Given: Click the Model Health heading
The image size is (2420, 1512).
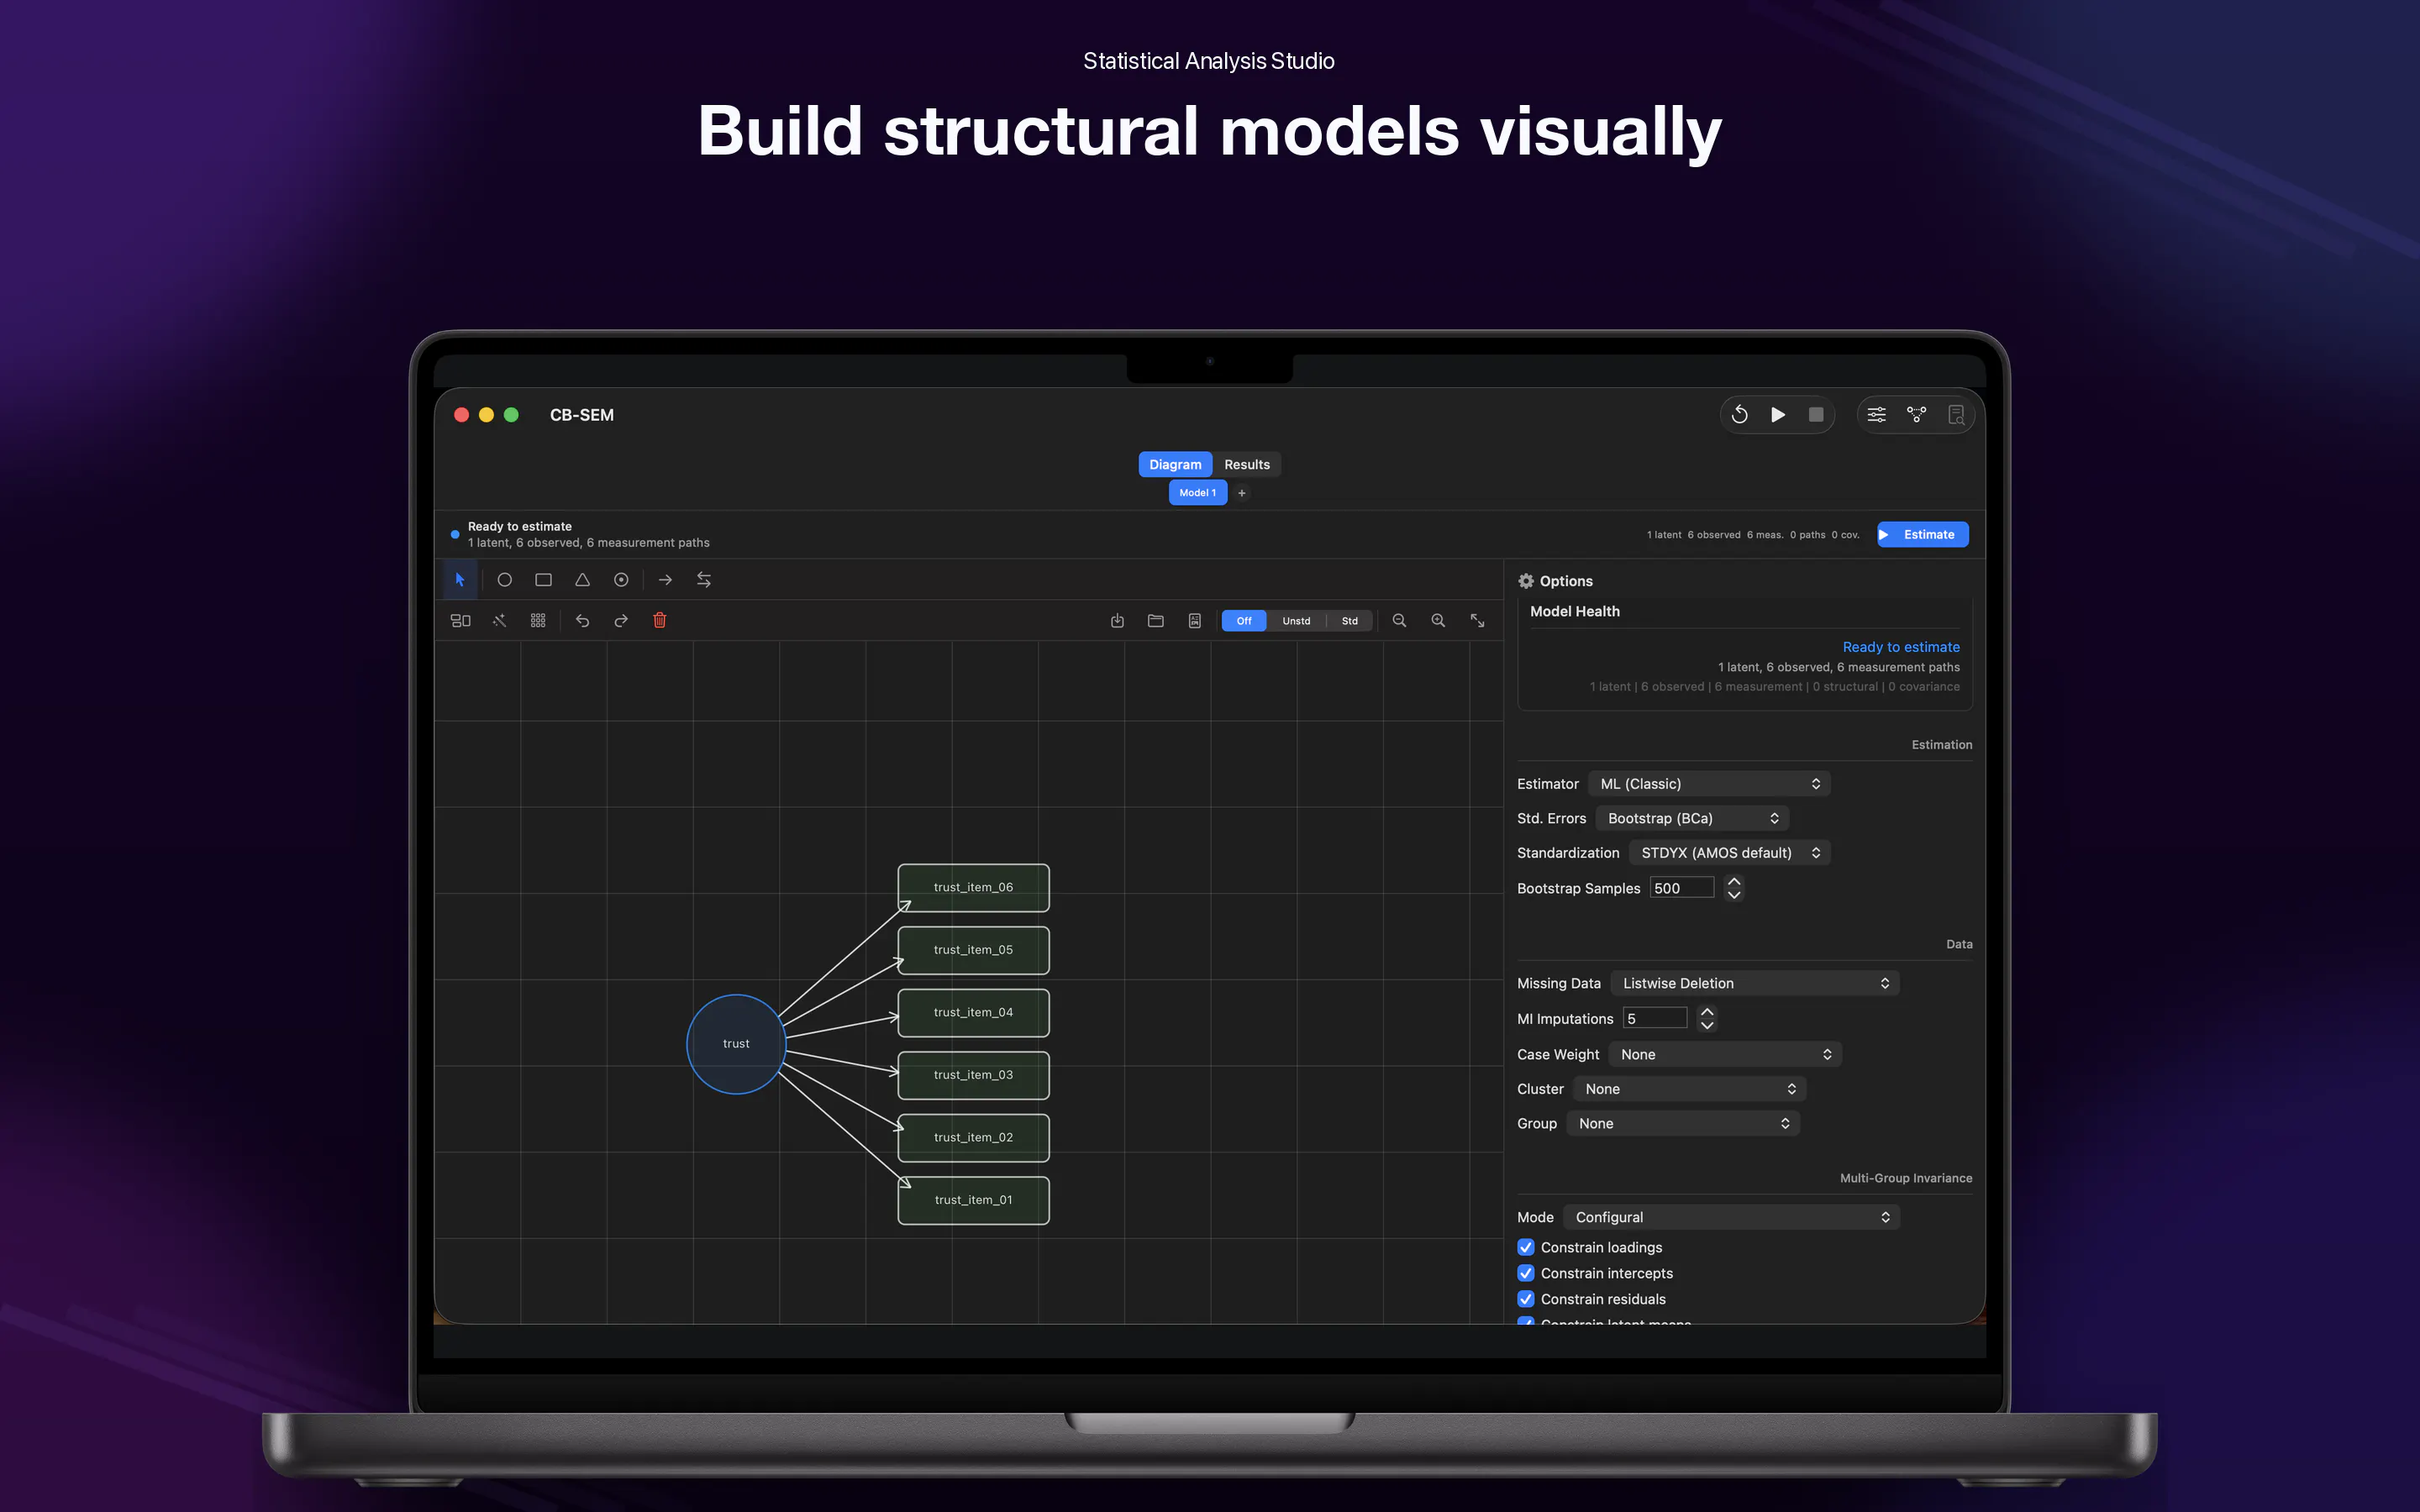Looking at the screenshot, I should tap(1575, 611).
